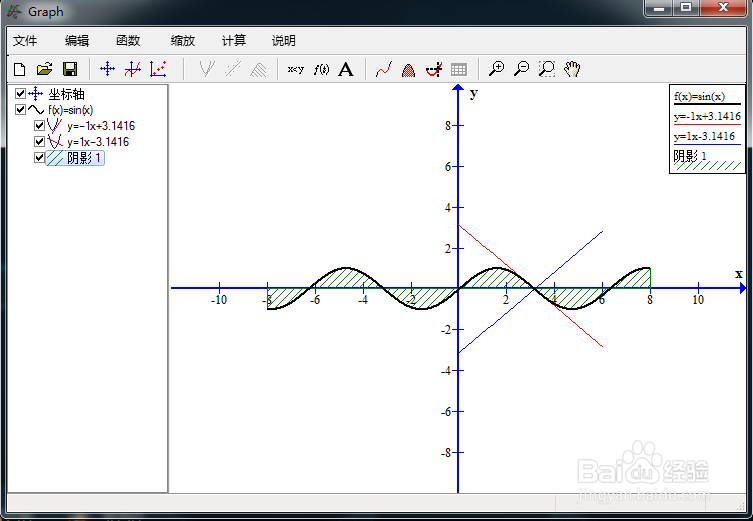Insert relation x<y icon
The width and height of the screenshot is (753, 521).
tap(295, 70)
